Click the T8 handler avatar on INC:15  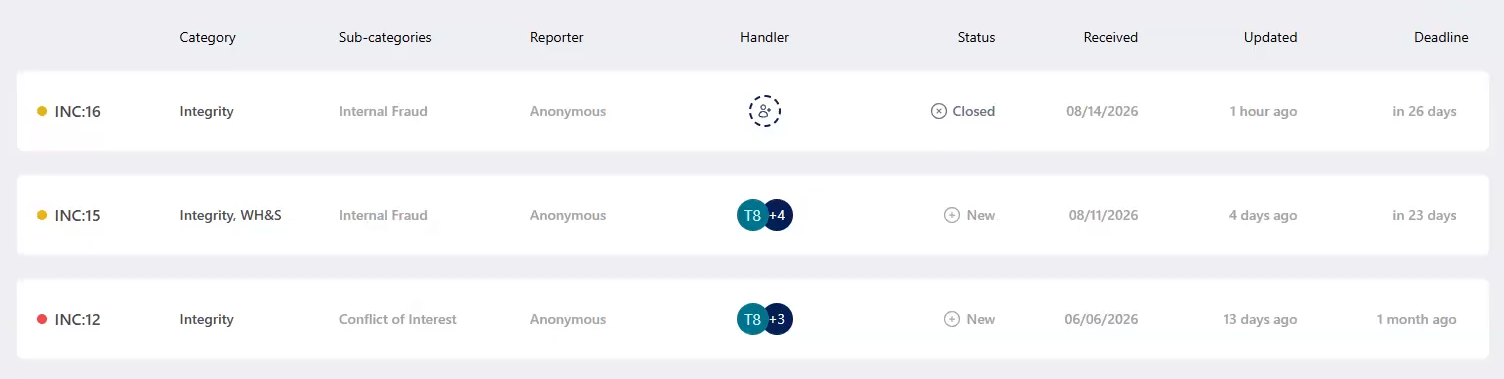(x=752, y=215)
